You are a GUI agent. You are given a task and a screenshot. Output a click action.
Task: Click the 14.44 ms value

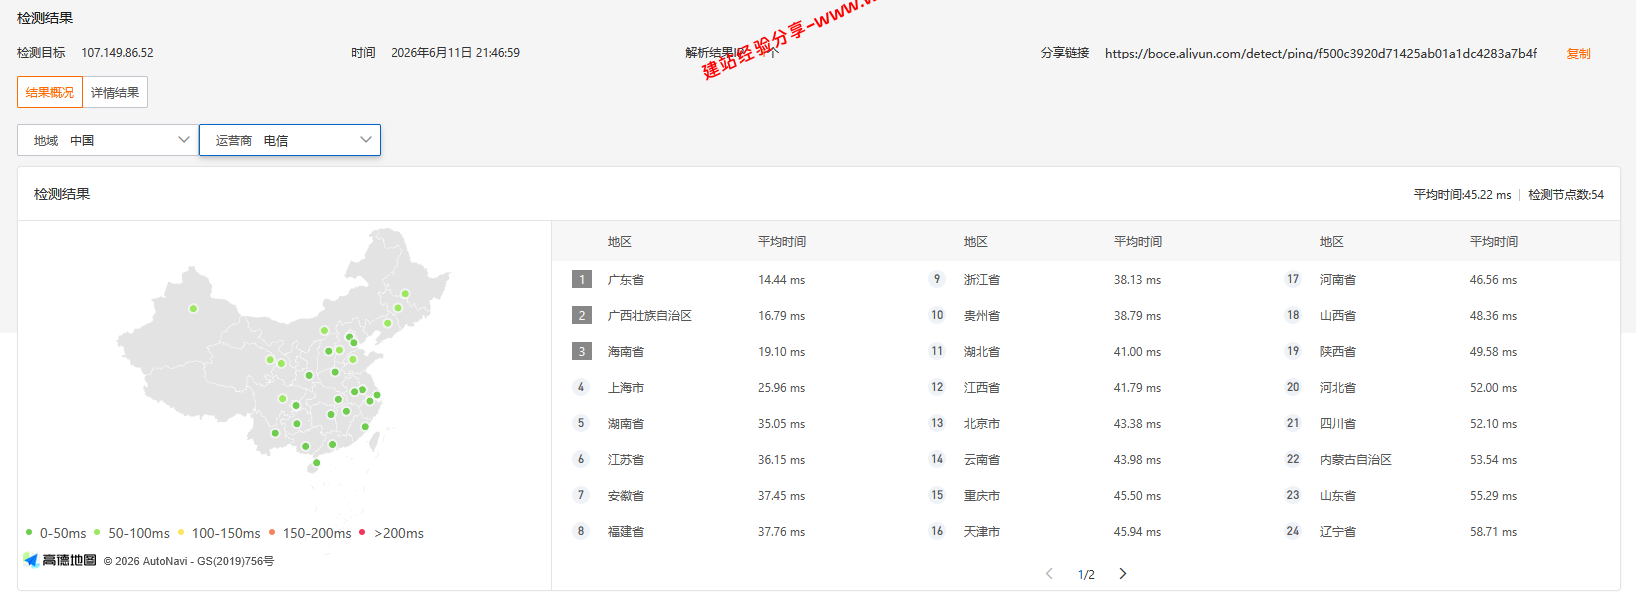pos(781,280)
